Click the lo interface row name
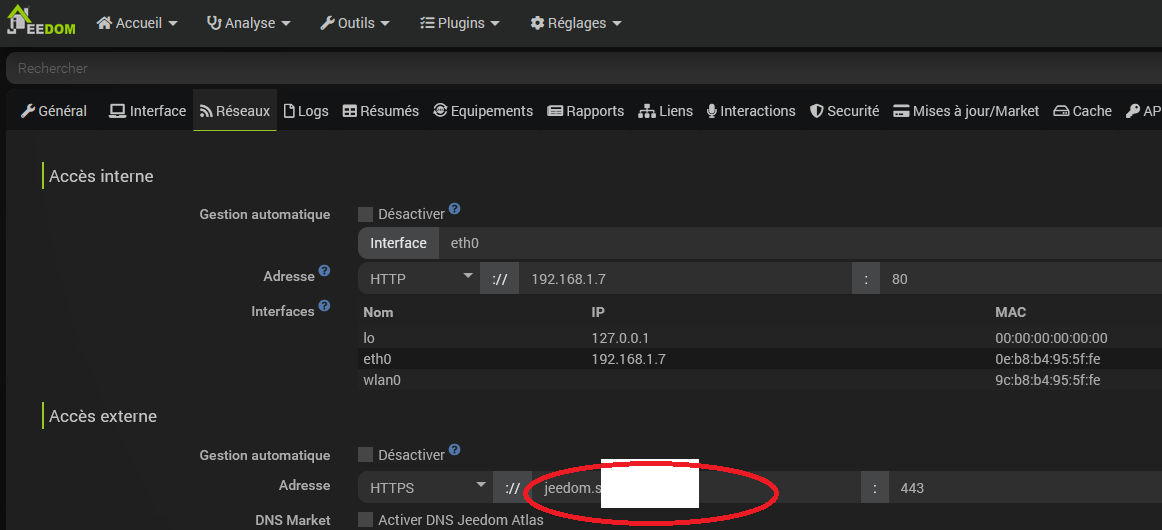Viewport: 1162px width, 530px height. pos(369,338)
